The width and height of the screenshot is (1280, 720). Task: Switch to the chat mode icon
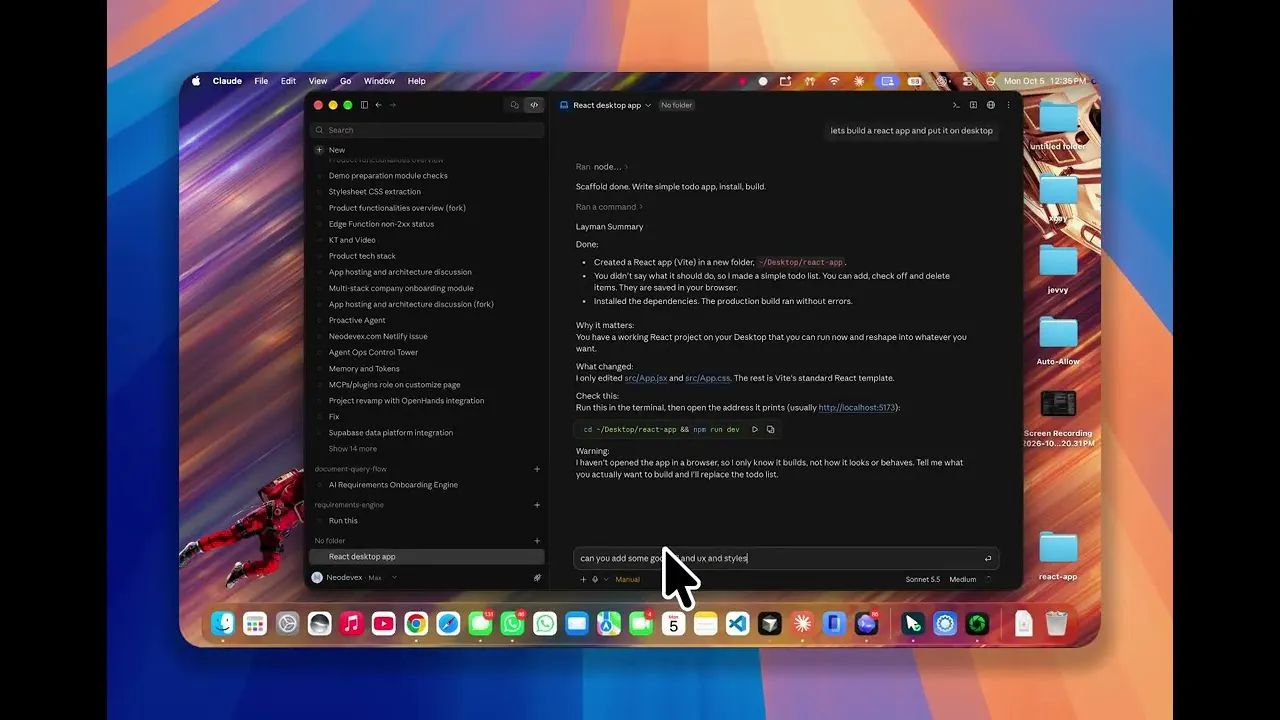515,105
